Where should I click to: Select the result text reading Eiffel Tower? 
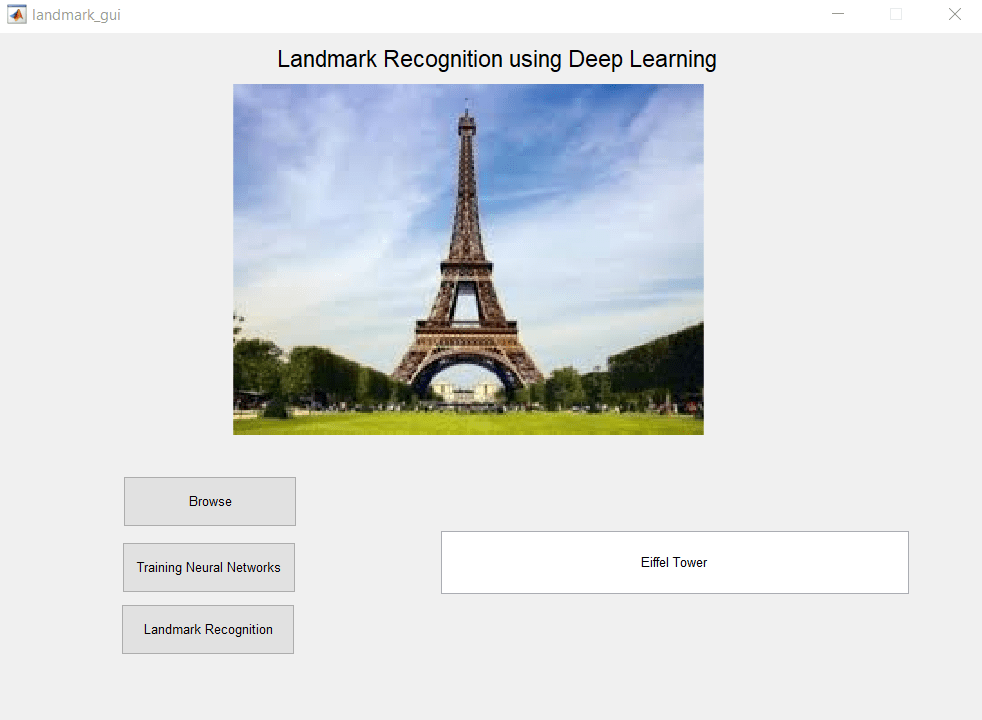point(674,562)
